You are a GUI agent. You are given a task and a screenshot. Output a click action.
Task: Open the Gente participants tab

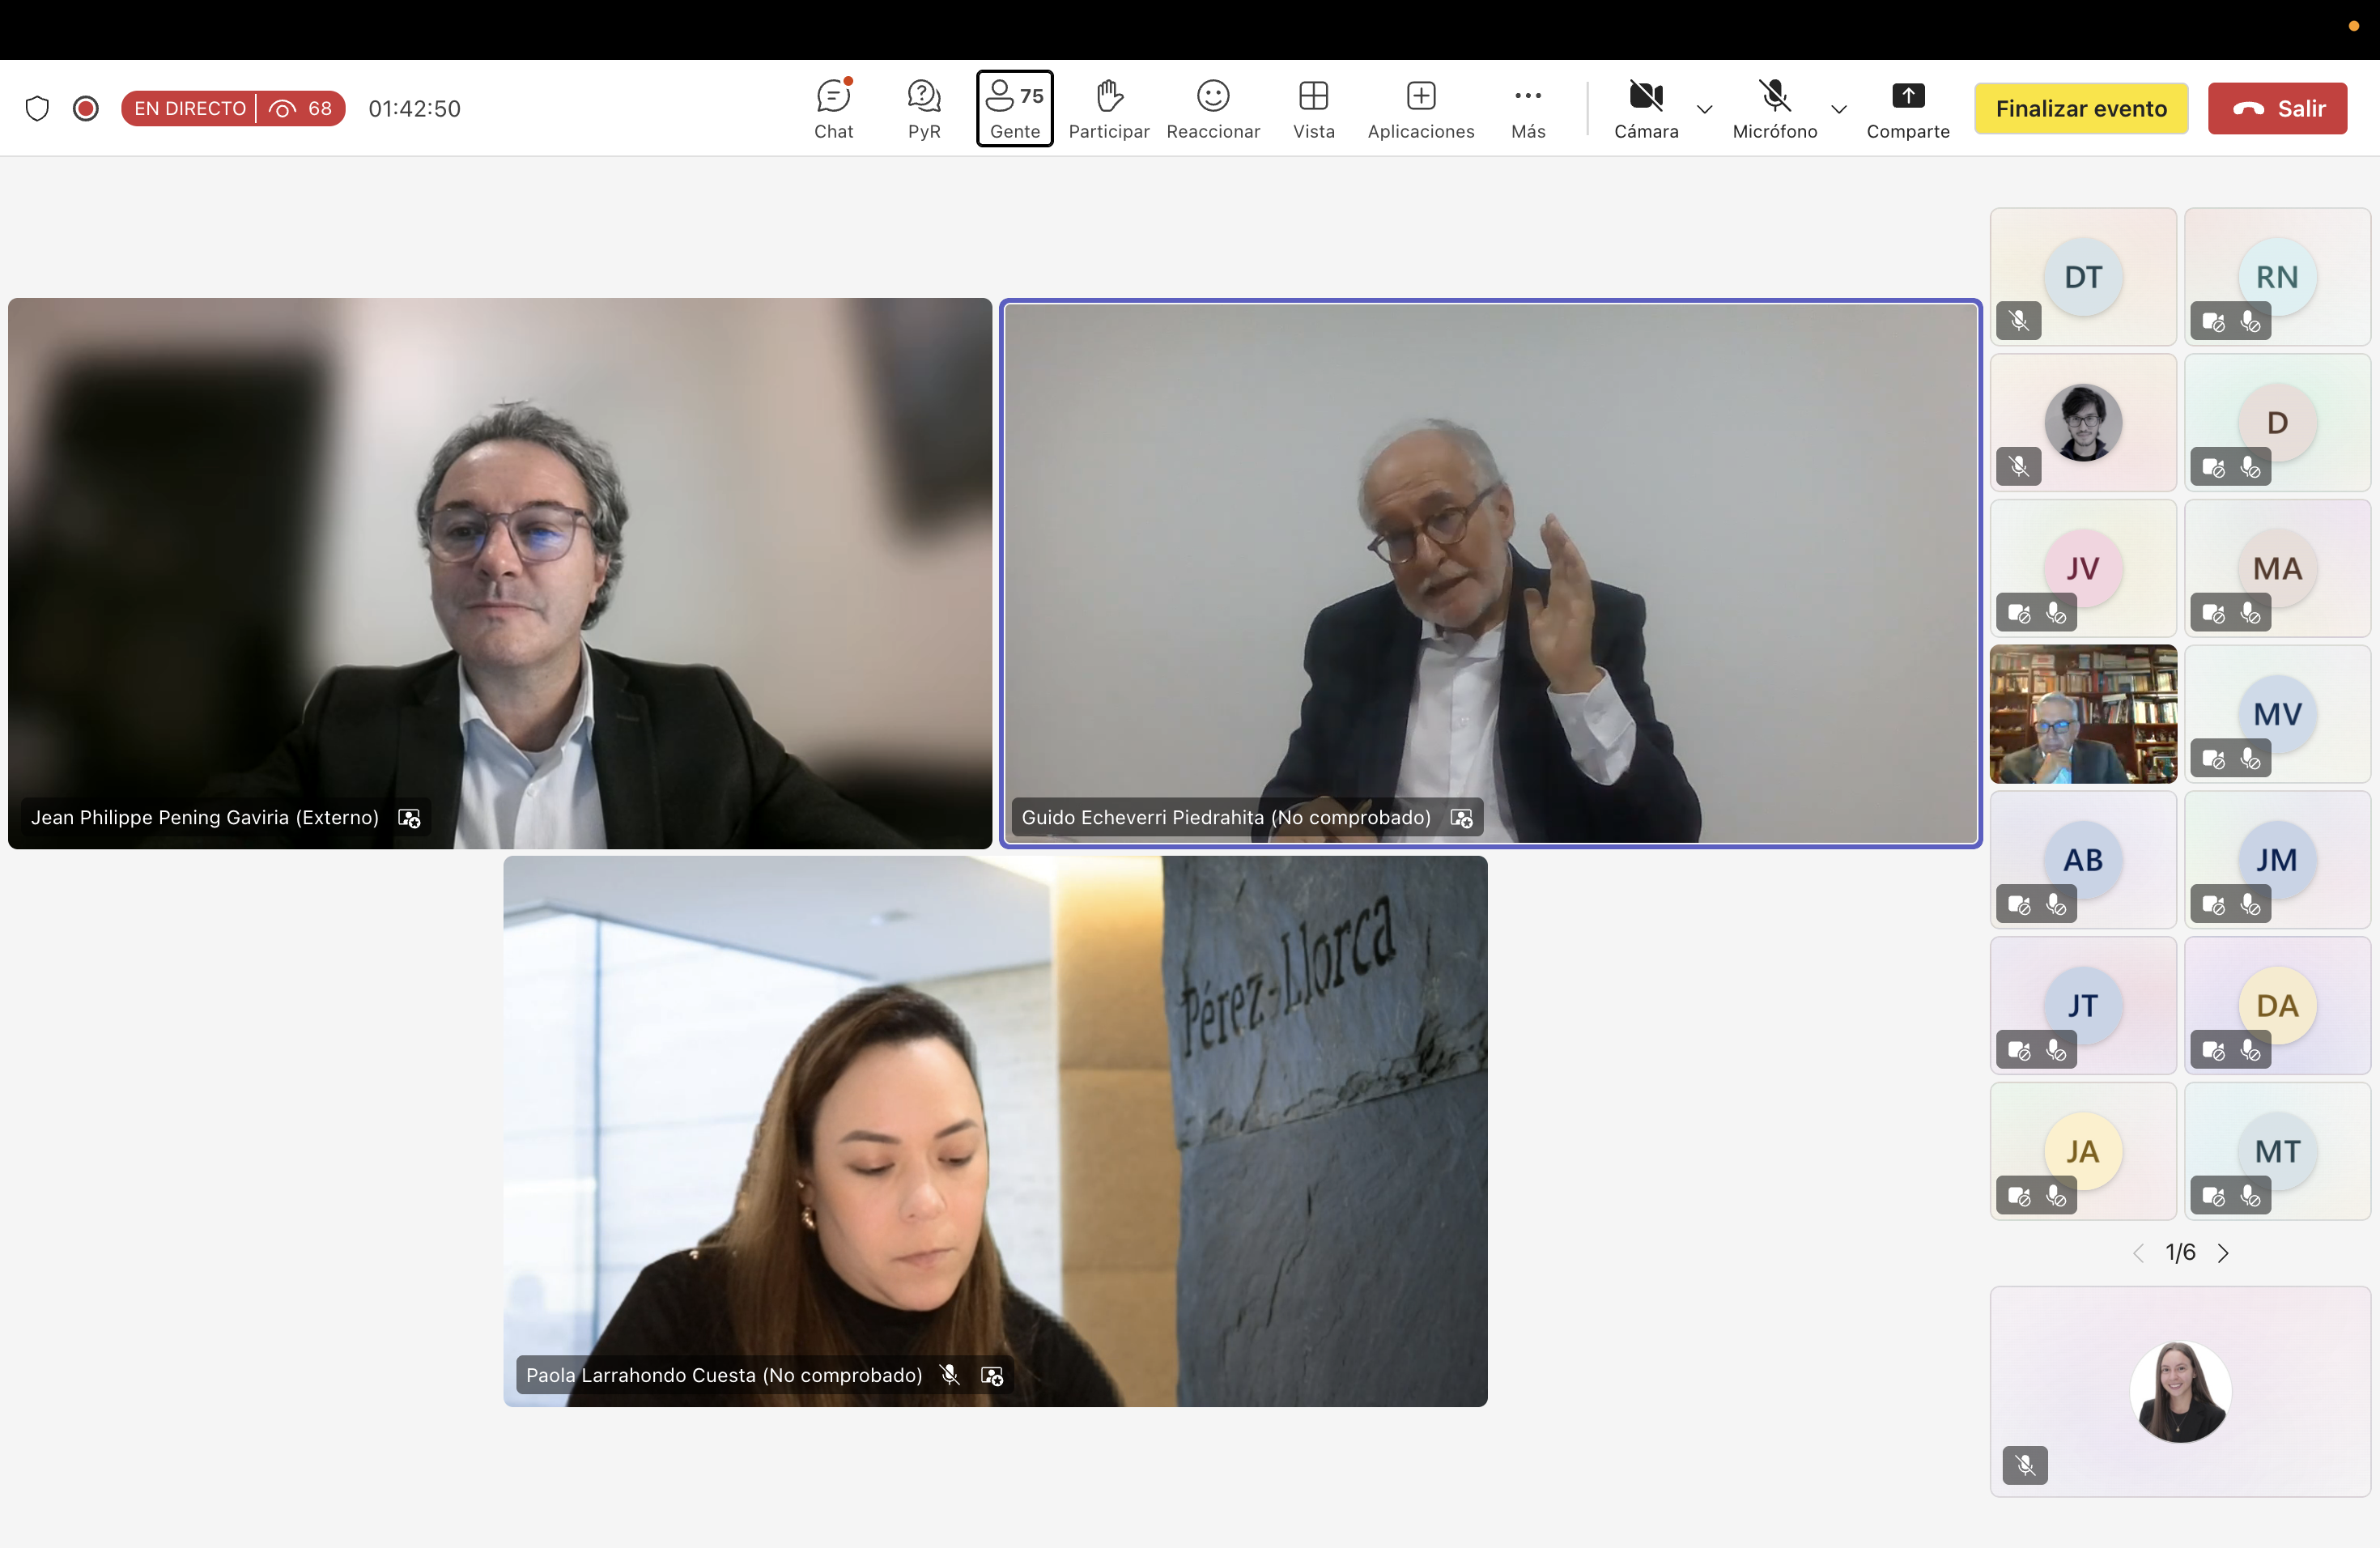pyautogui.click(x=1014, y=108)
